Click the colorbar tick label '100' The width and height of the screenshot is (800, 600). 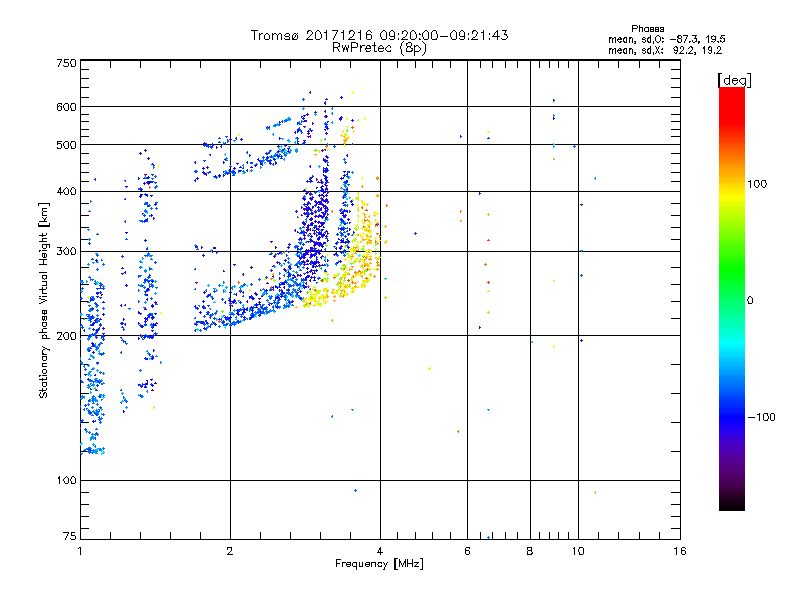pyautogui.click(x=757, y=184)
